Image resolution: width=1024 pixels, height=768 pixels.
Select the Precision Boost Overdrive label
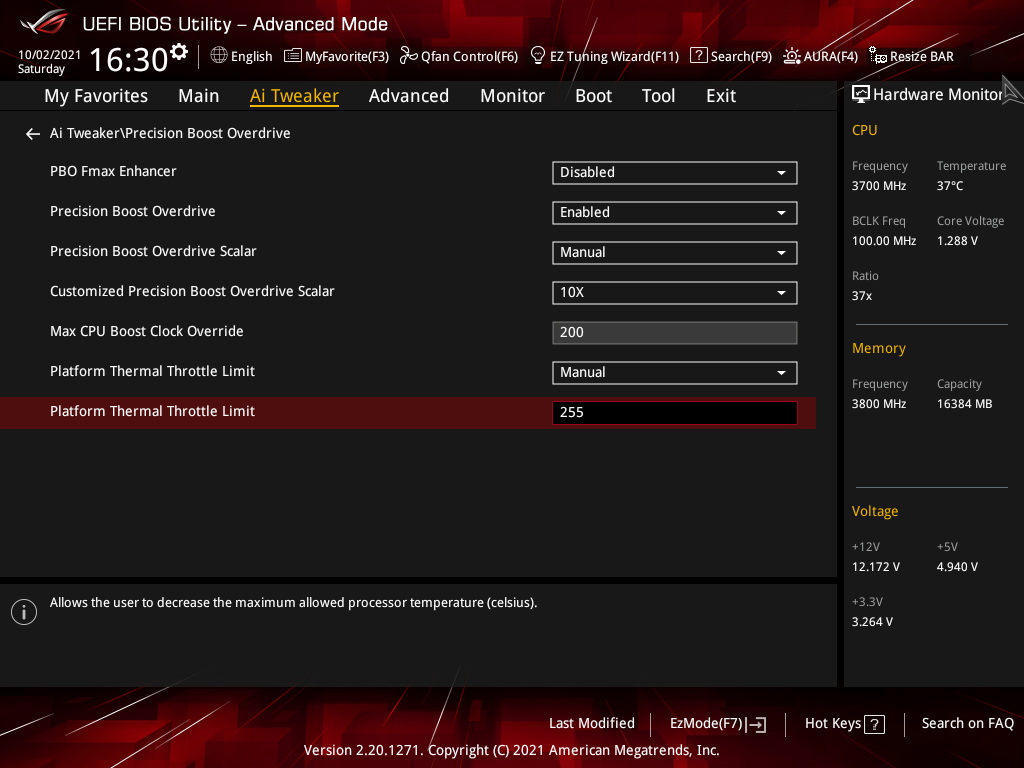pos(133,212)
